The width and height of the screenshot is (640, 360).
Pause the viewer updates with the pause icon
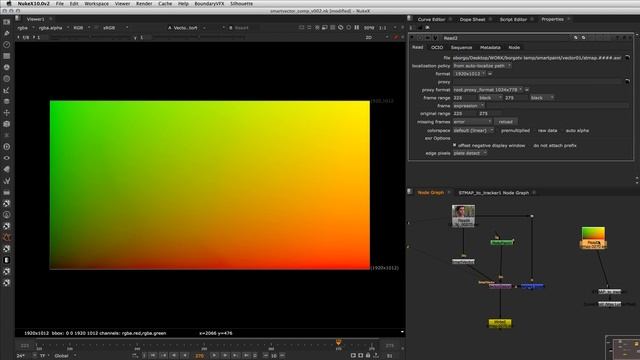(357, 28)
